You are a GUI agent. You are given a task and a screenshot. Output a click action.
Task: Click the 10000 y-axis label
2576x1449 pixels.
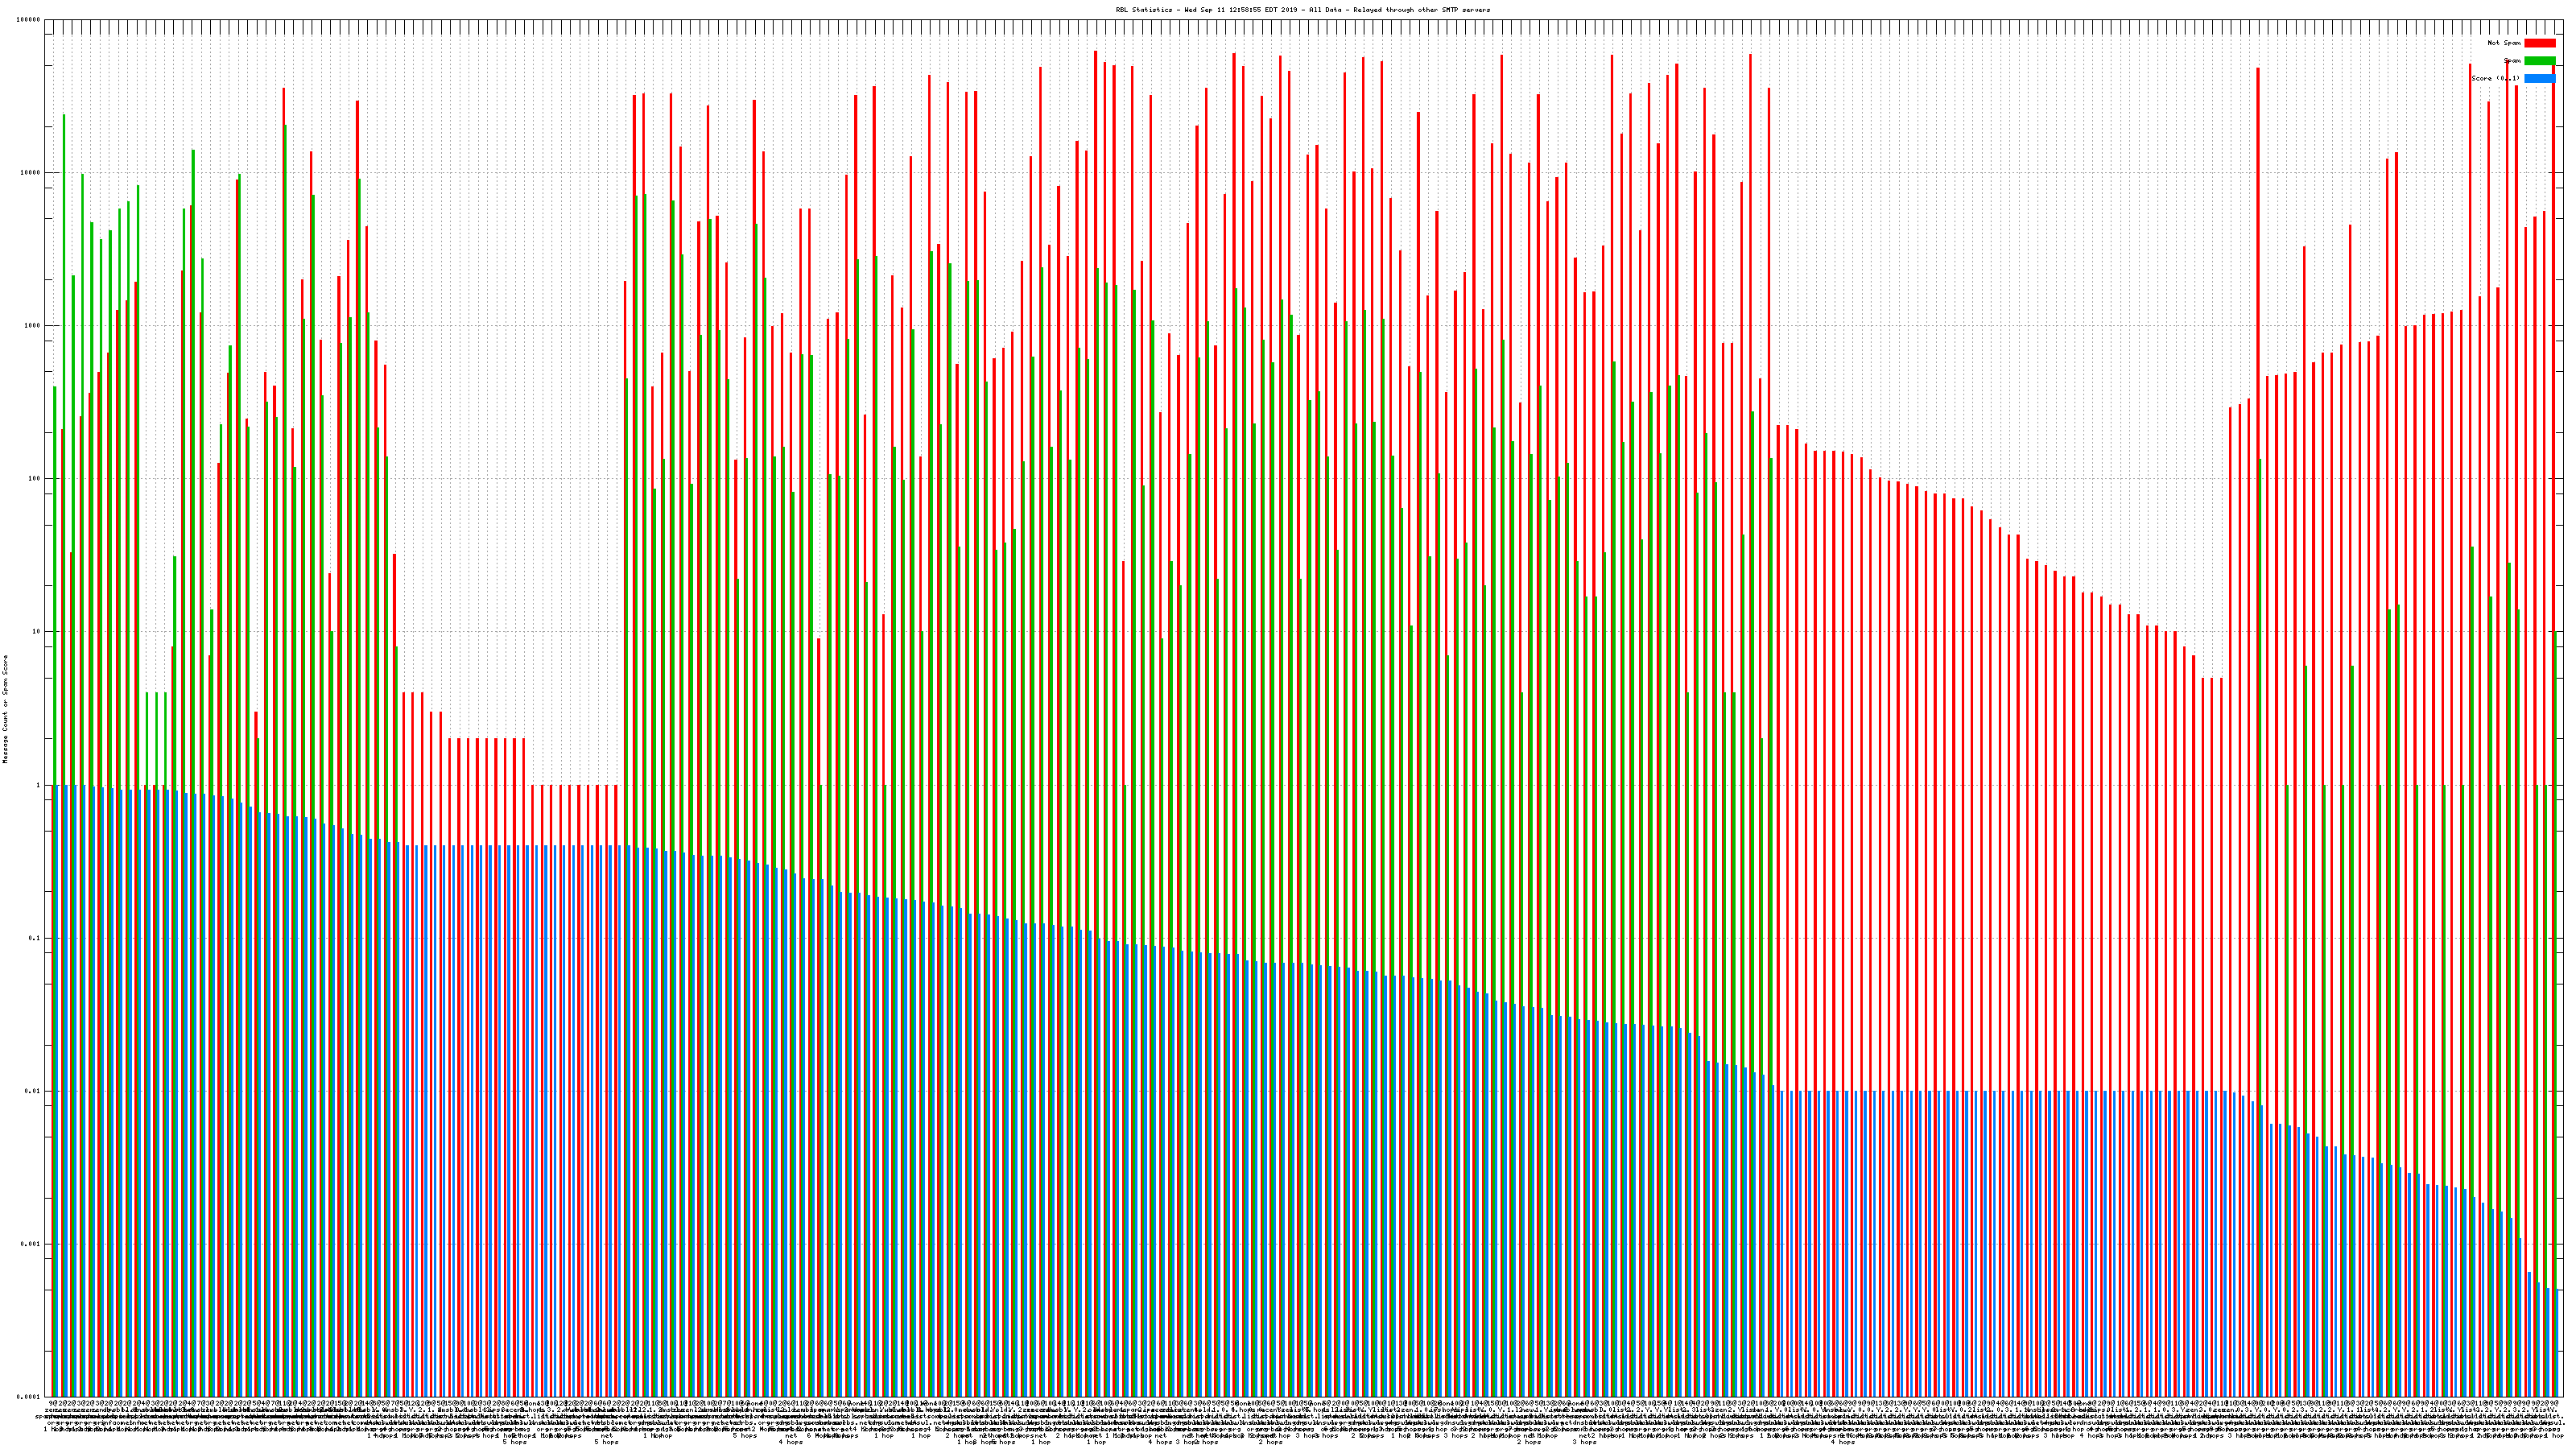32,173
